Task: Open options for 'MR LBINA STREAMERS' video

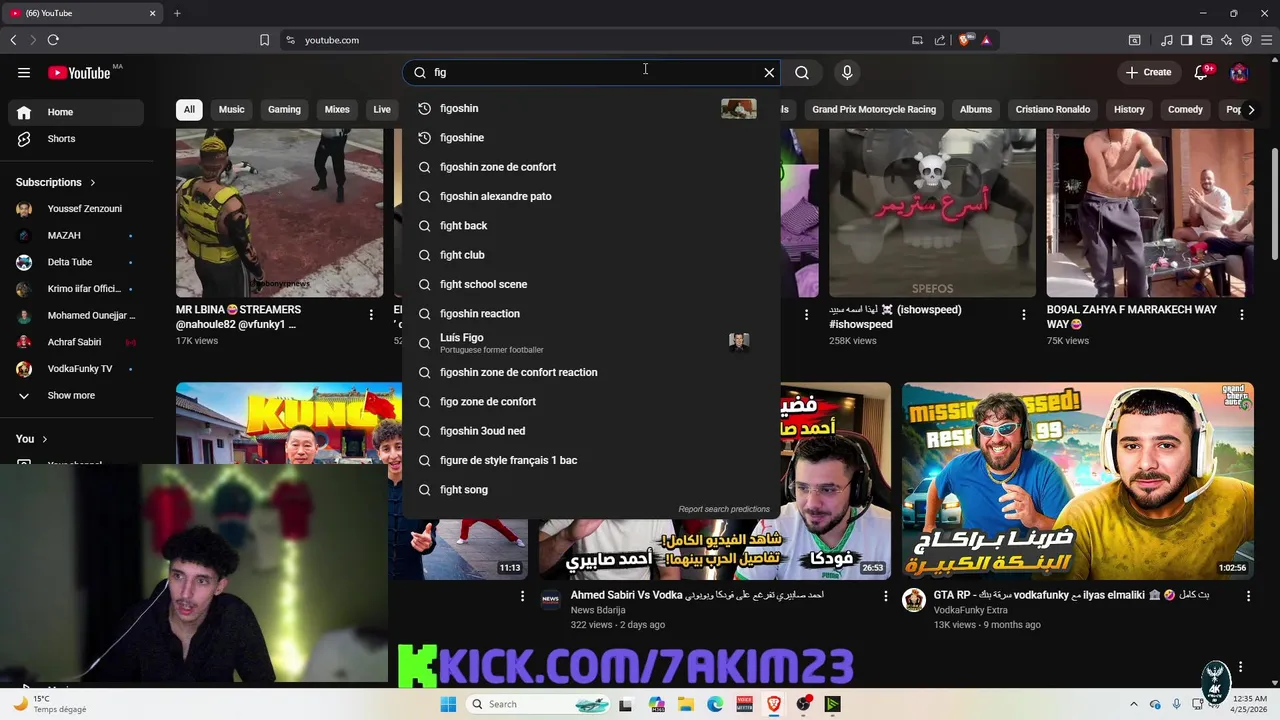Action: [371, 315]
